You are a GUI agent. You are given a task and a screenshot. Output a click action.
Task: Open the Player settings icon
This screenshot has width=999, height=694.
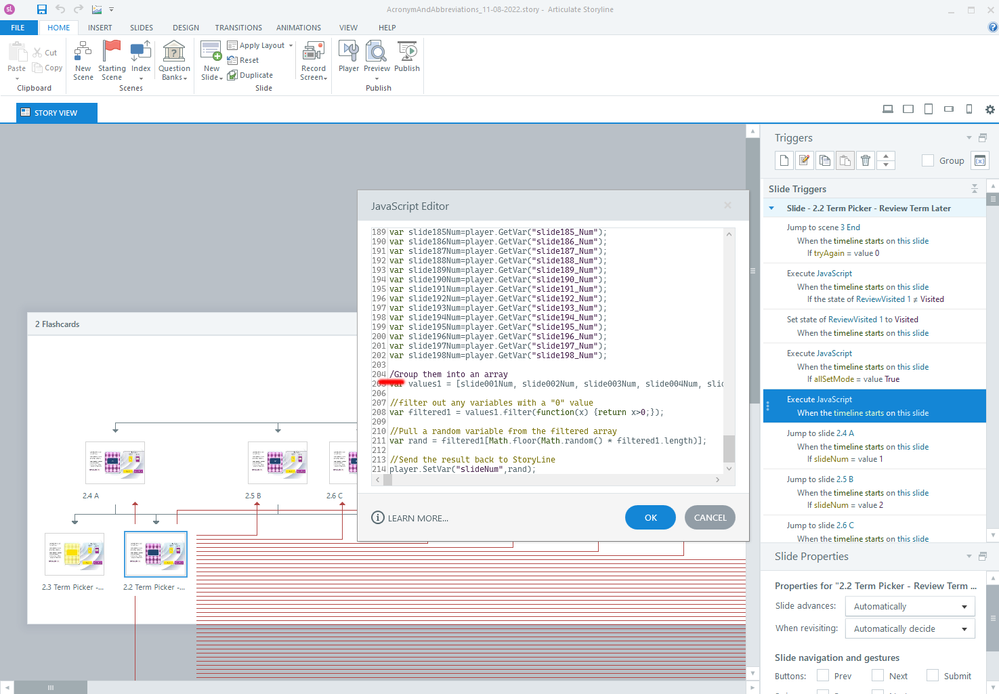click(349, 52)
